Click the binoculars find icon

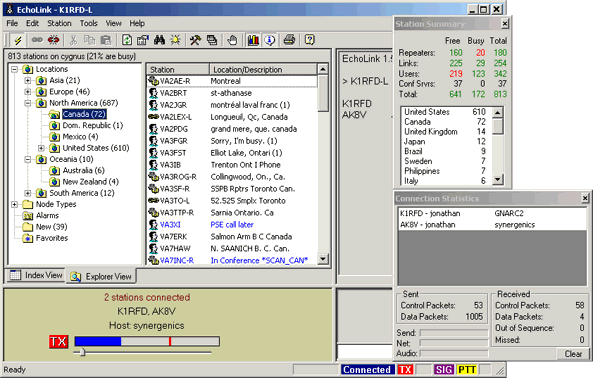tap(159, 40)
